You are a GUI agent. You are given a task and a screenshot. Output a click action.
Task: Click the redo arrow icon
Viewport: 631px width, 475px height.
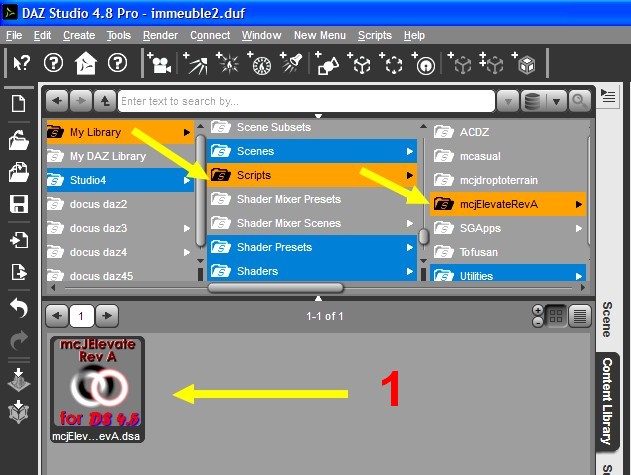pos(19,341)
